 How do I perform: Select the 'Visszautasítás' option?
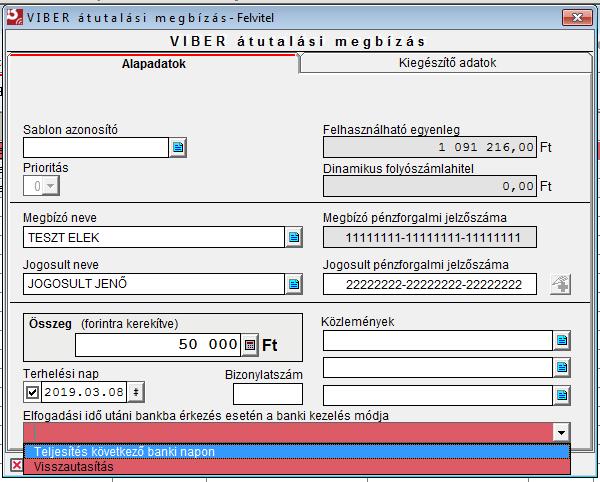[x=297, y=467]
